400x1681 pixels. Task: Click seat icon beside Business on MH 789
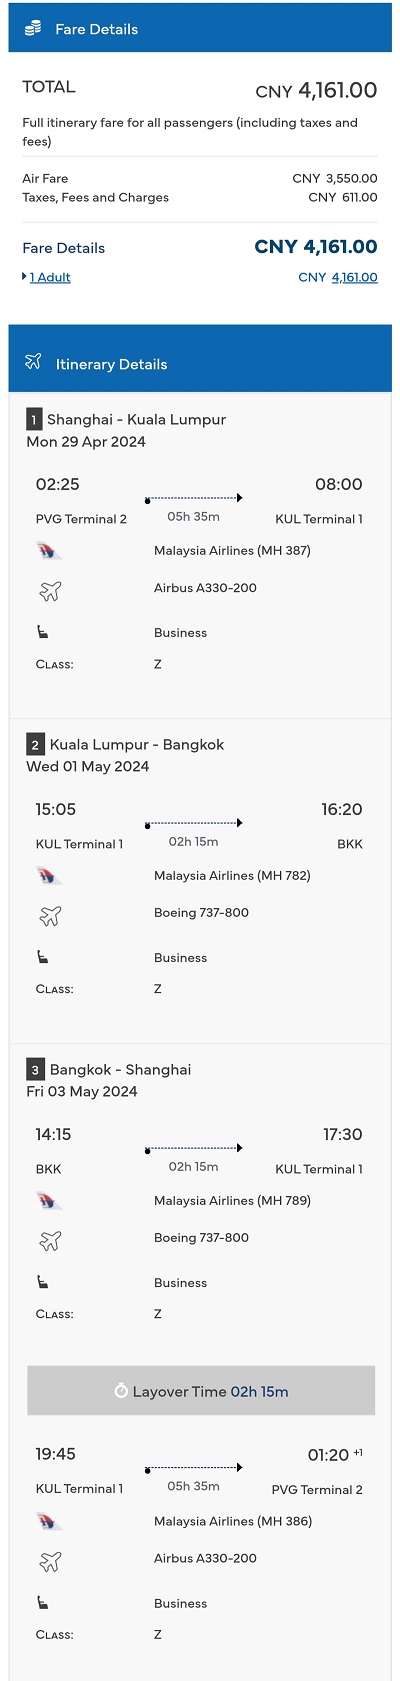43,1282
